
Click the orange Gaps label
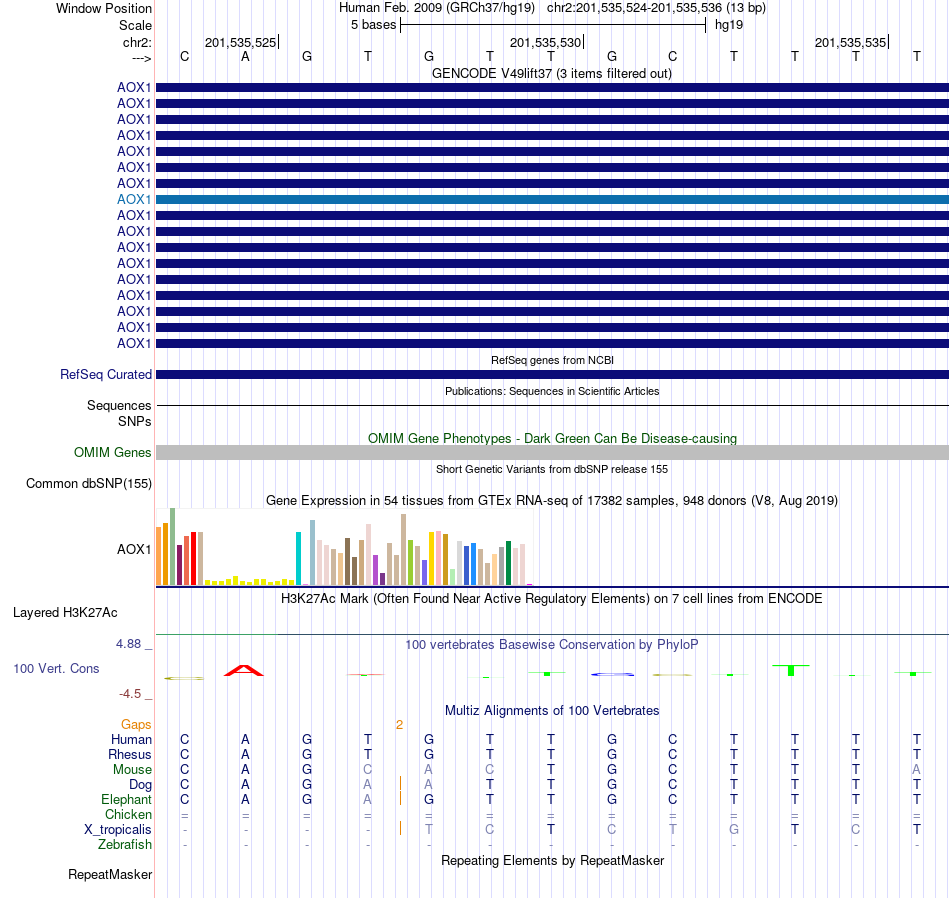[x=136, y=725]
